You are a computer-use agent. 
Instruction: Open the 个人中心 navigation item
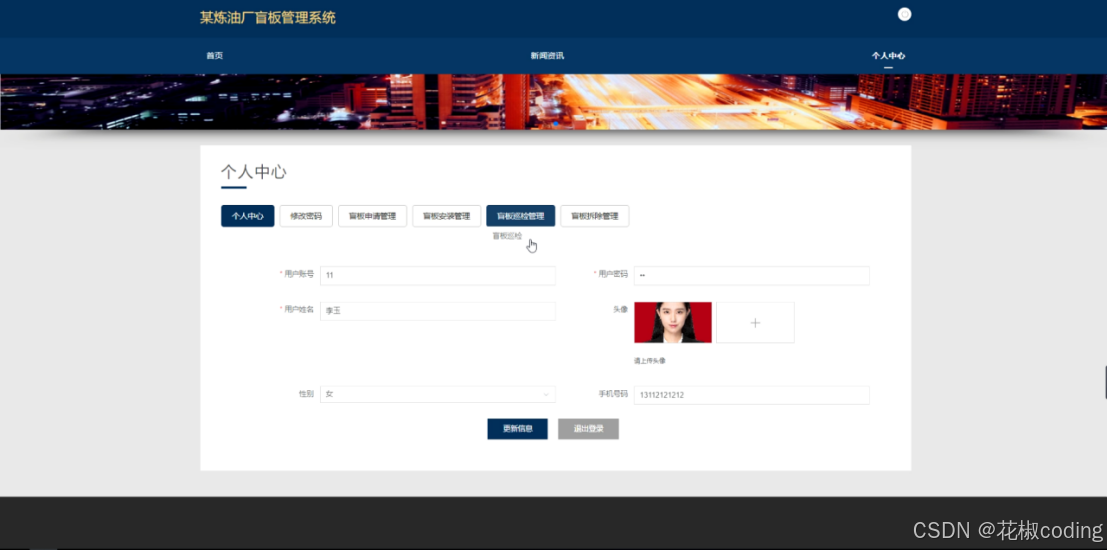point(888,56)
